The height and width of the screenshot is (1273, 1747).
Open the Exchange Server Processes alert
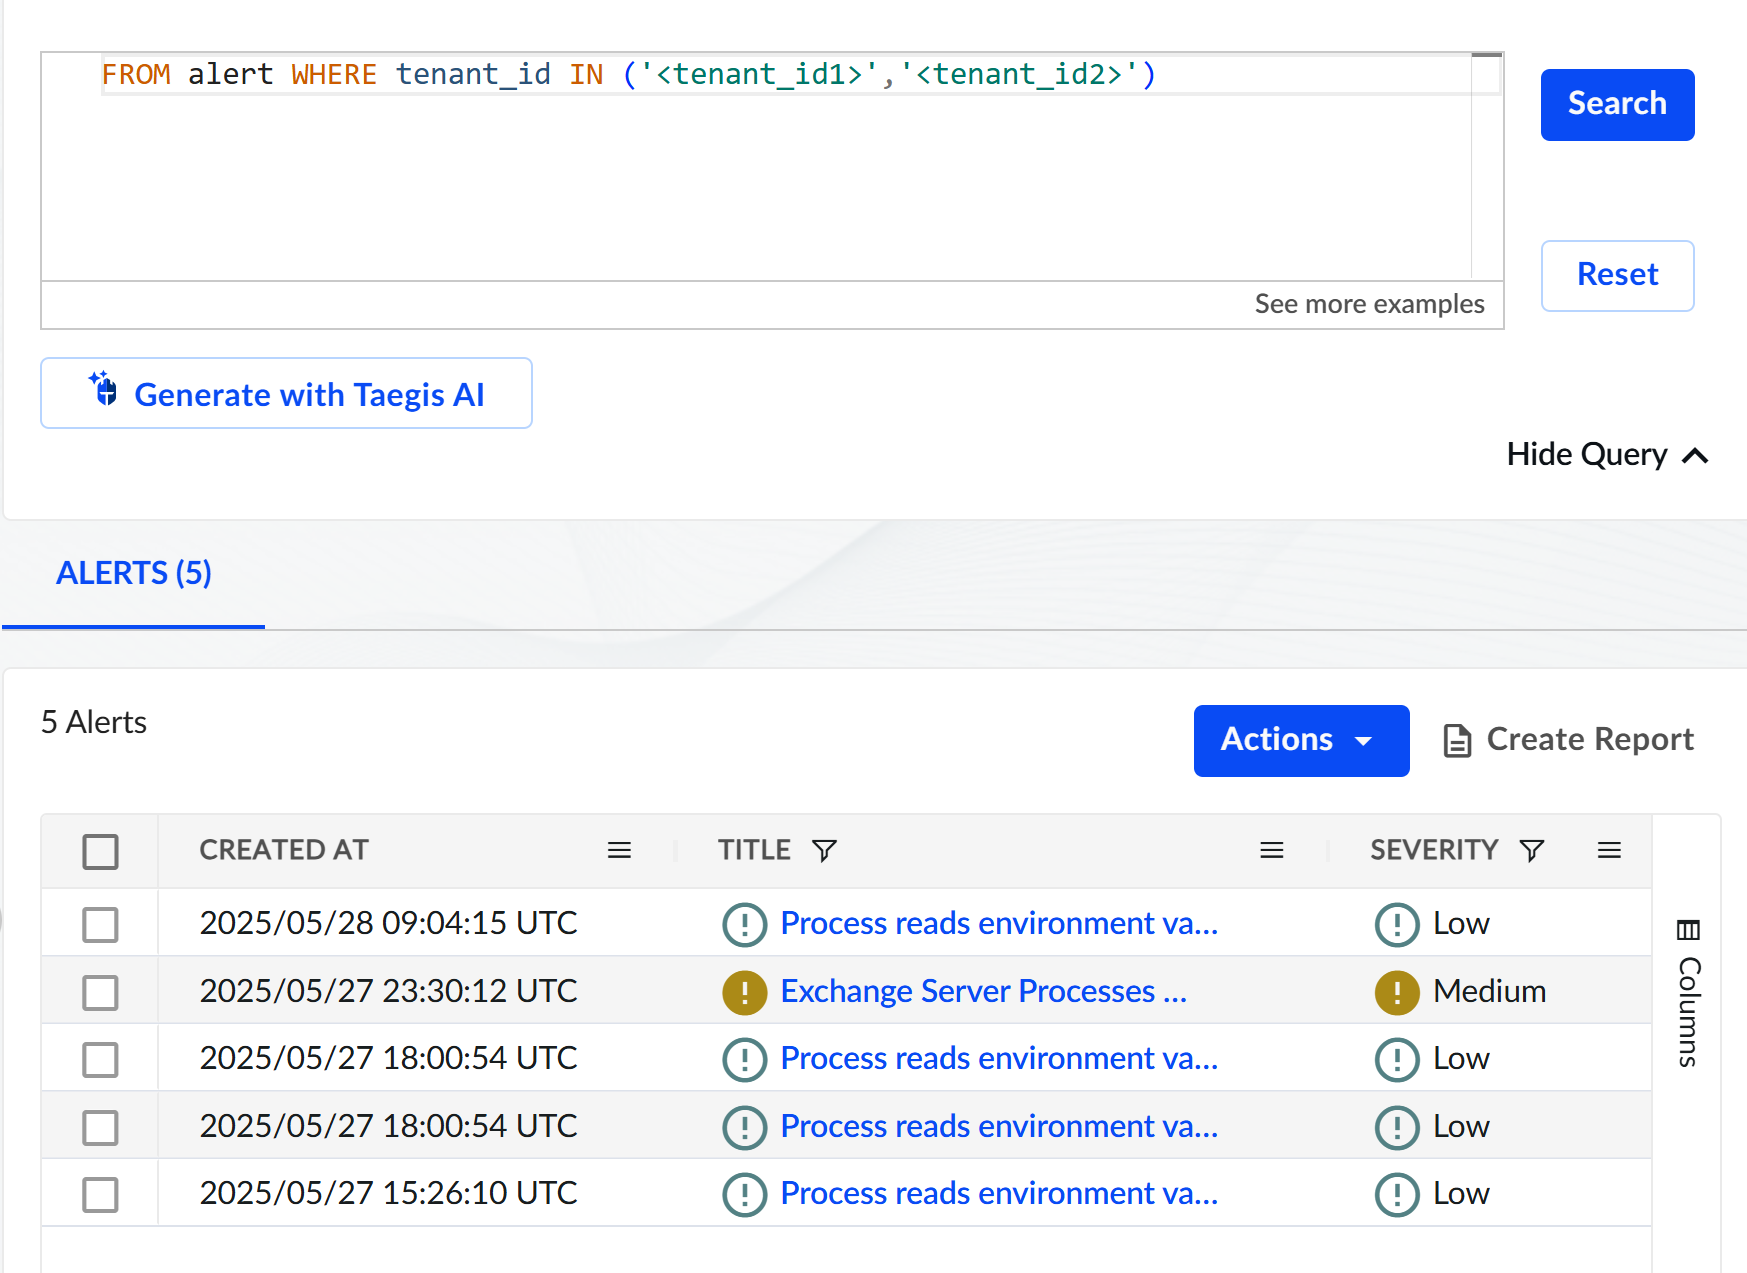[983, 992]
